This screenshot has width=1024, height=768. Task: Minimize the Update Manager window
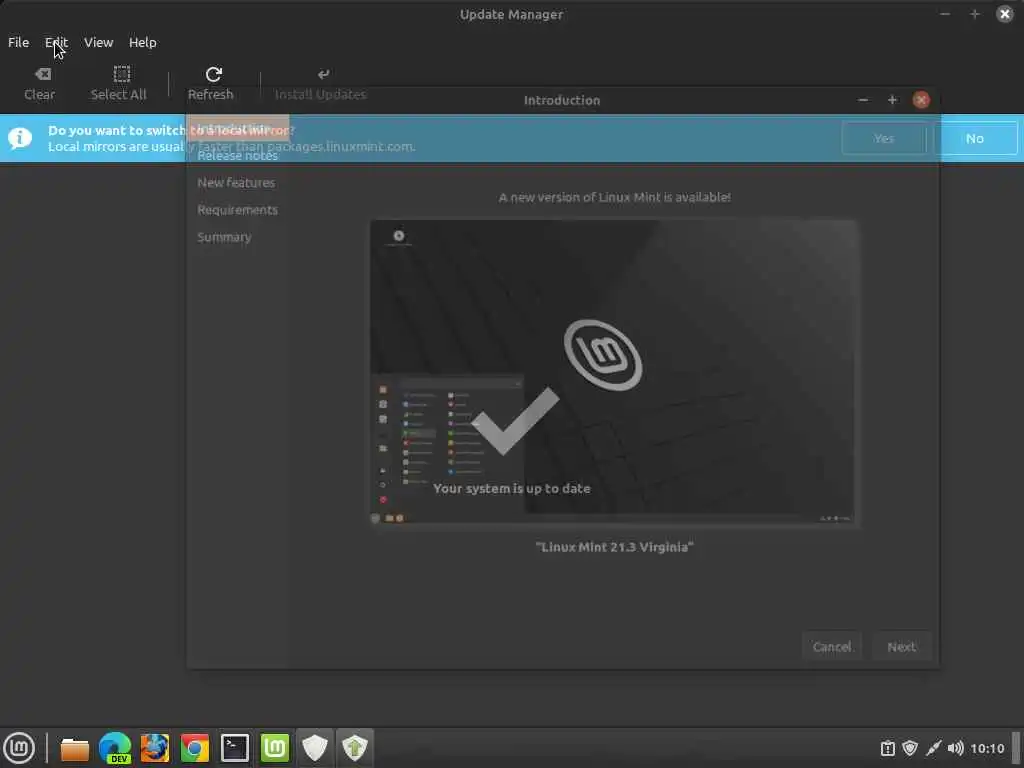point(945,14)
